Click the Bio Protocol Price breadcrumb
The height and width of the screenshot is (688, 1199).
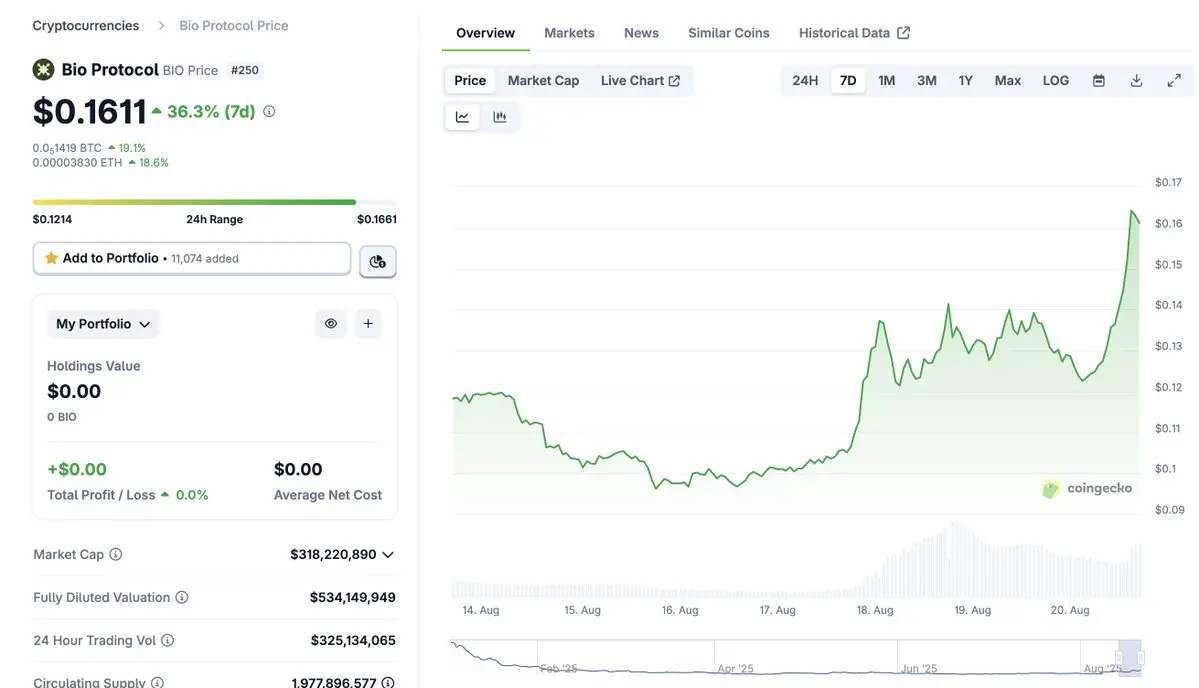pos(234,26)
